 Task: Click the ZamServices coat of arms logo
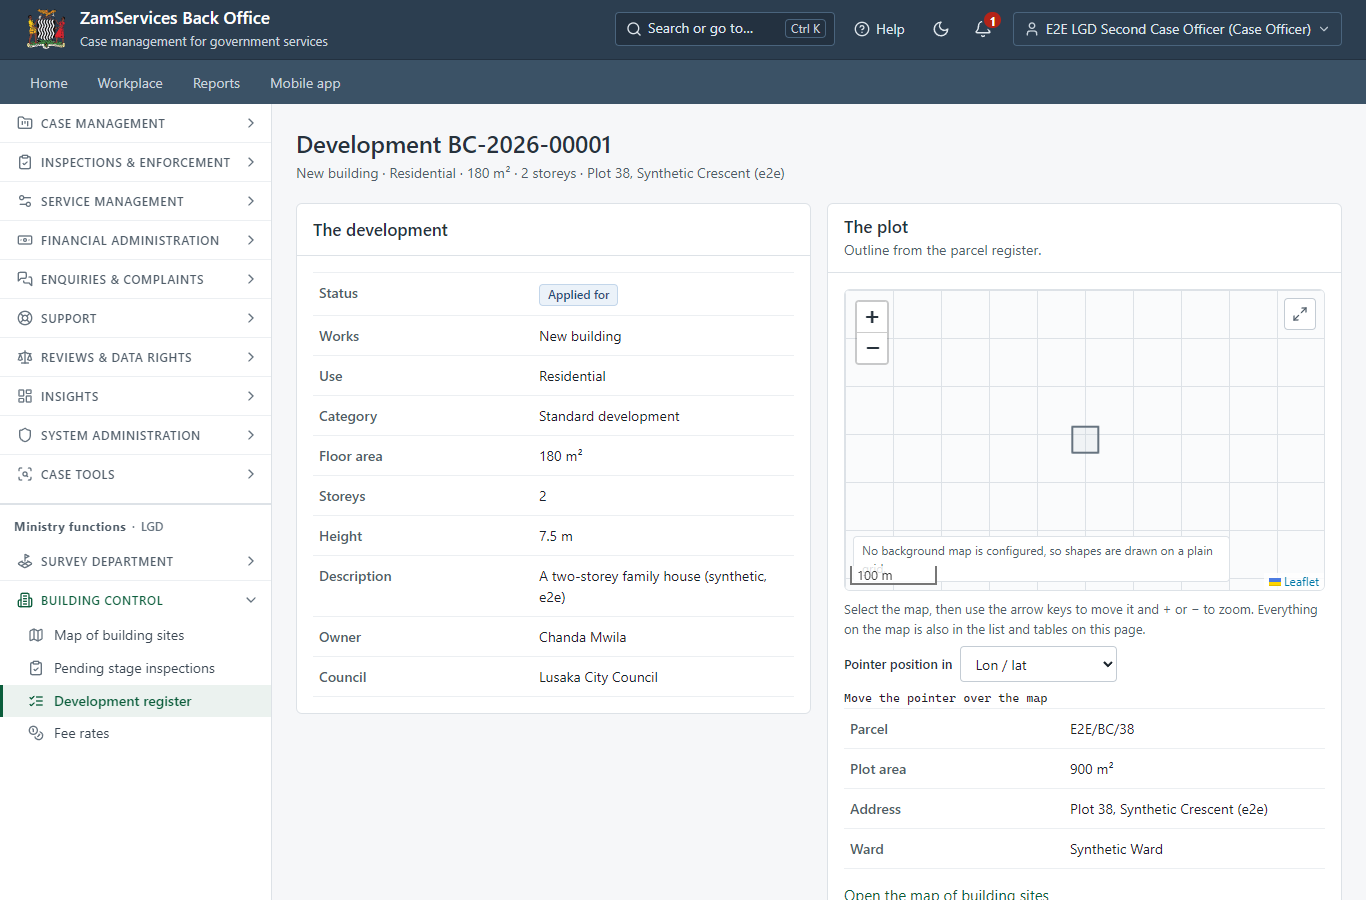[x=46, y=29]
